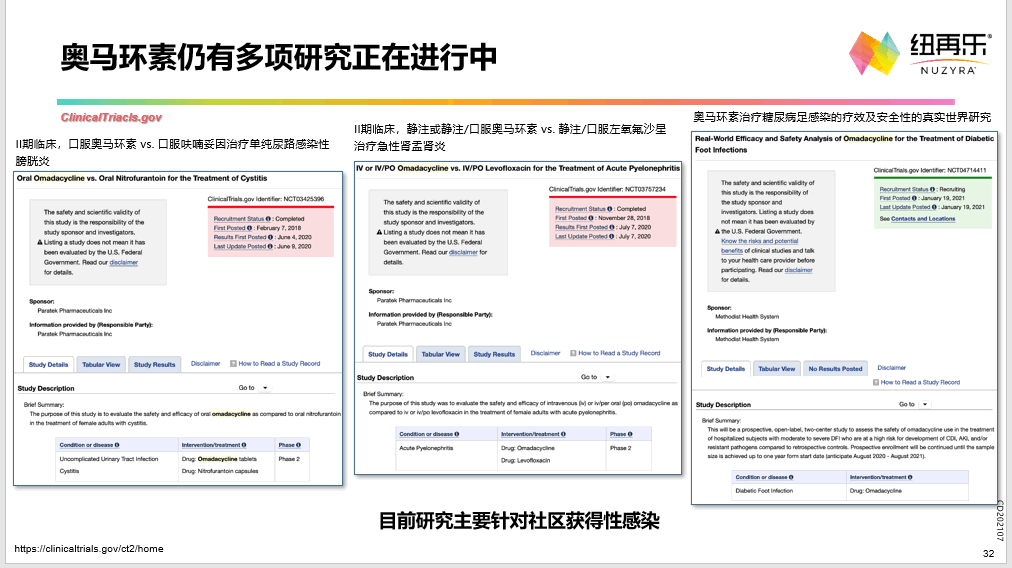
Task: Click warning triangle icon in Pyelonephritis study notice
Action: pyautogui.click(x=380, y=232)
